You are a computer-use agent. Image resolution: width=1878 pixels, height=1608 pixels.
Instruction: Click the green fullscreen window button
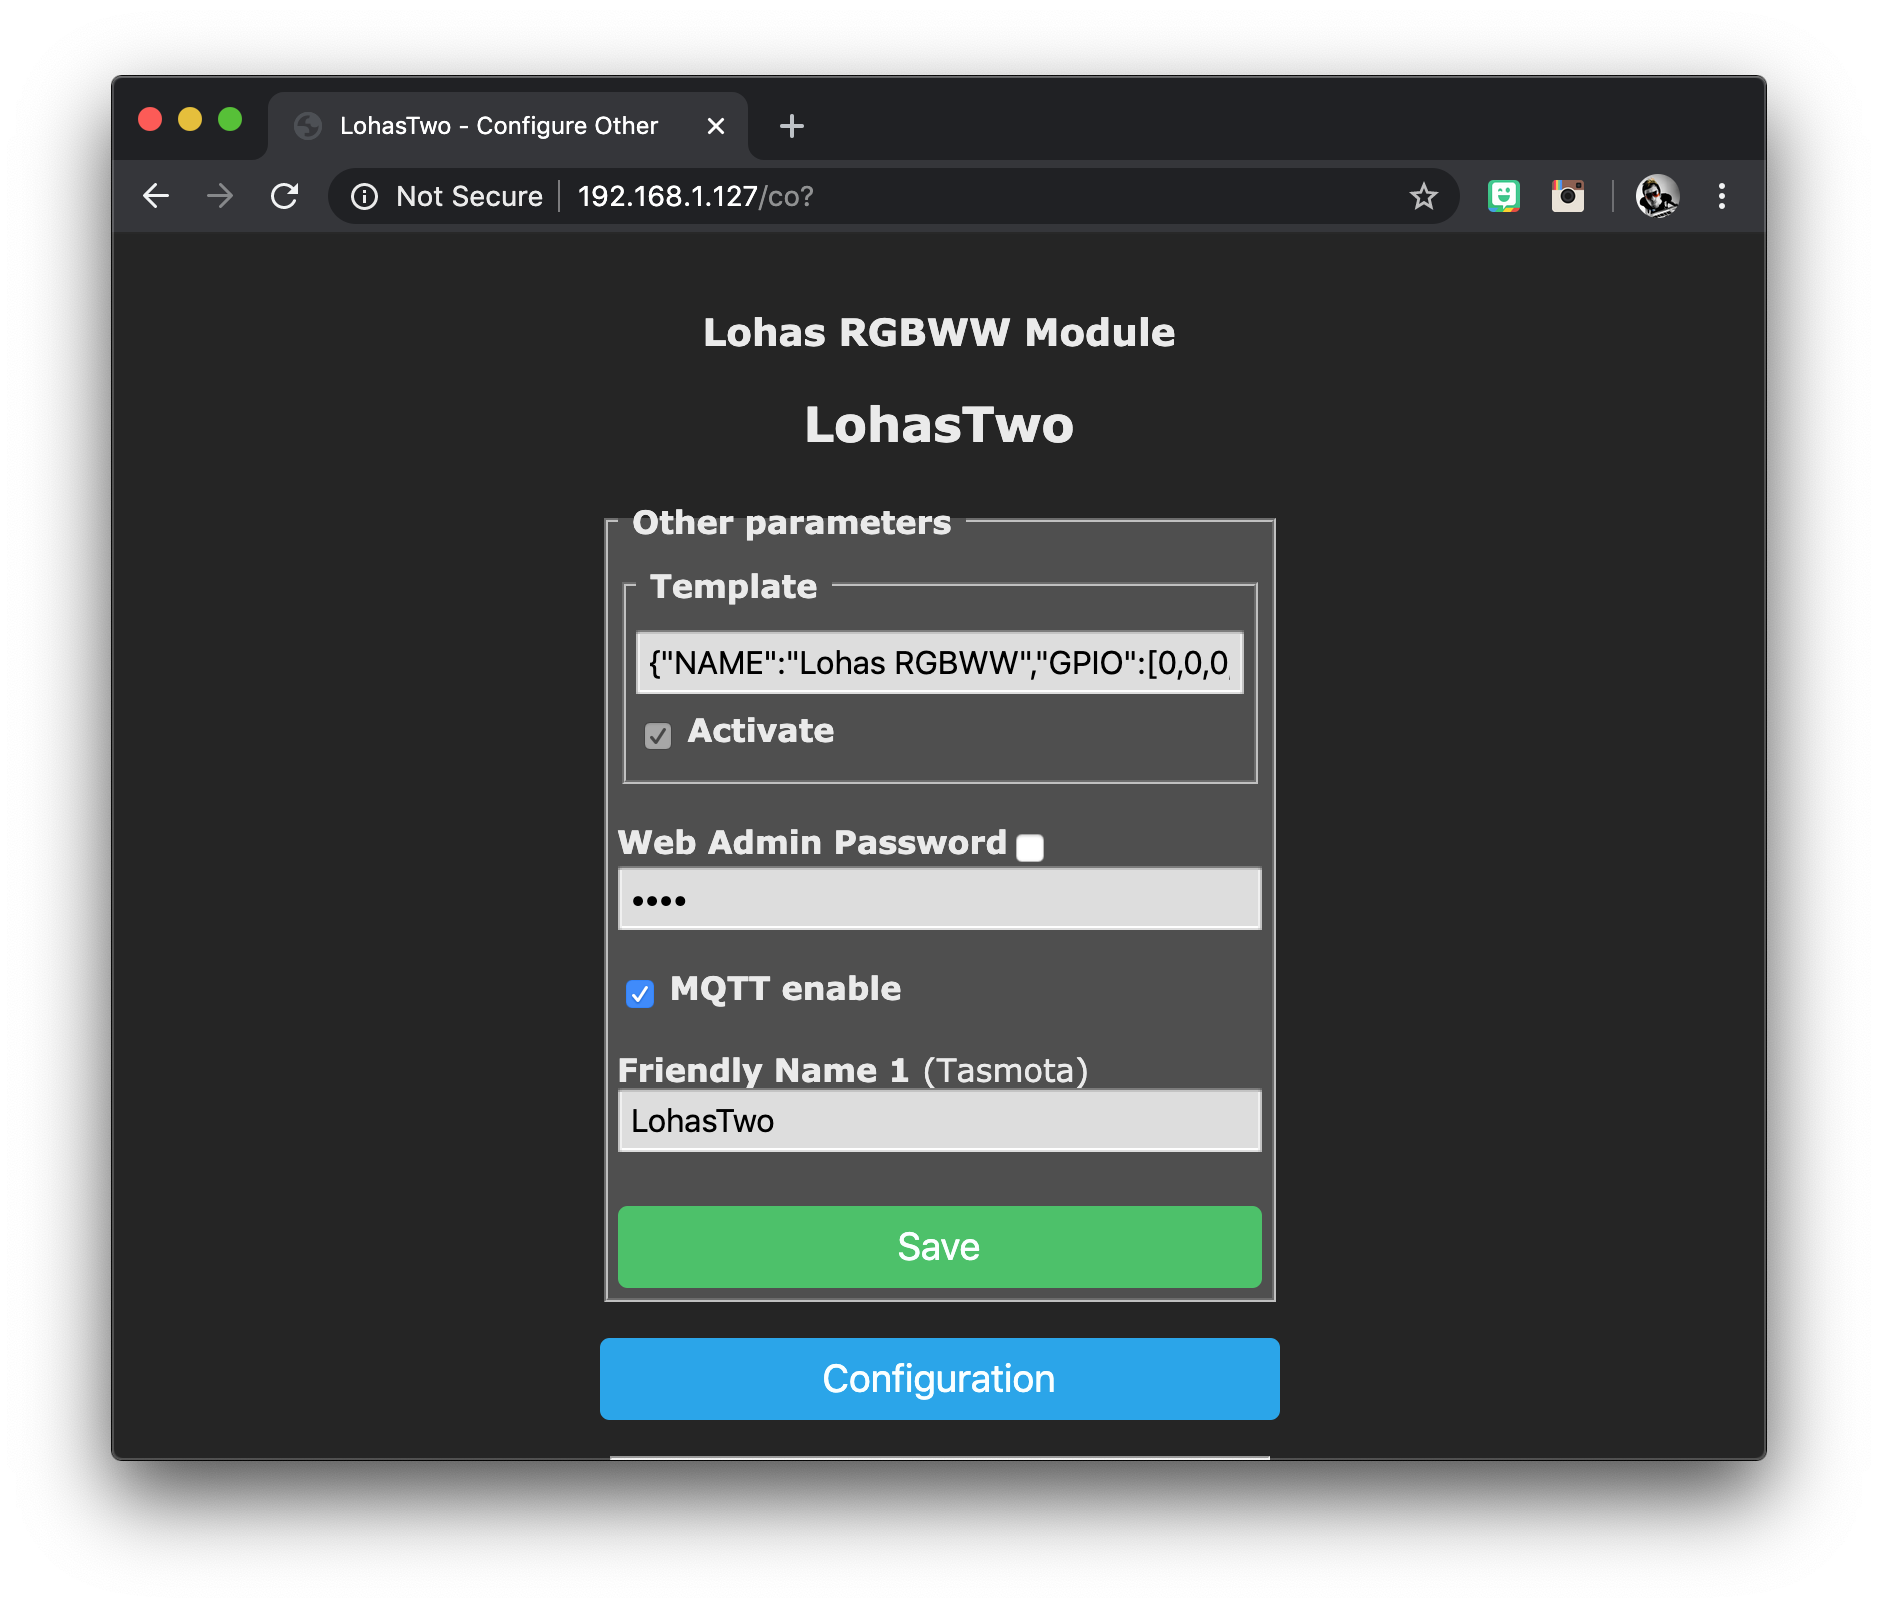point(230,120)
